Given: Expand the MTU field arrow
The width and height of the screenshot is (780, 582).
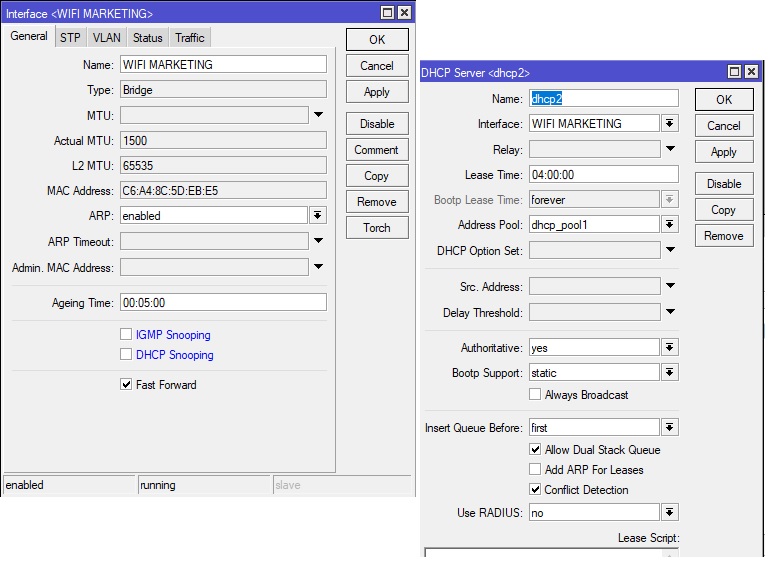Looking at the screenshot, I should 318,115.
